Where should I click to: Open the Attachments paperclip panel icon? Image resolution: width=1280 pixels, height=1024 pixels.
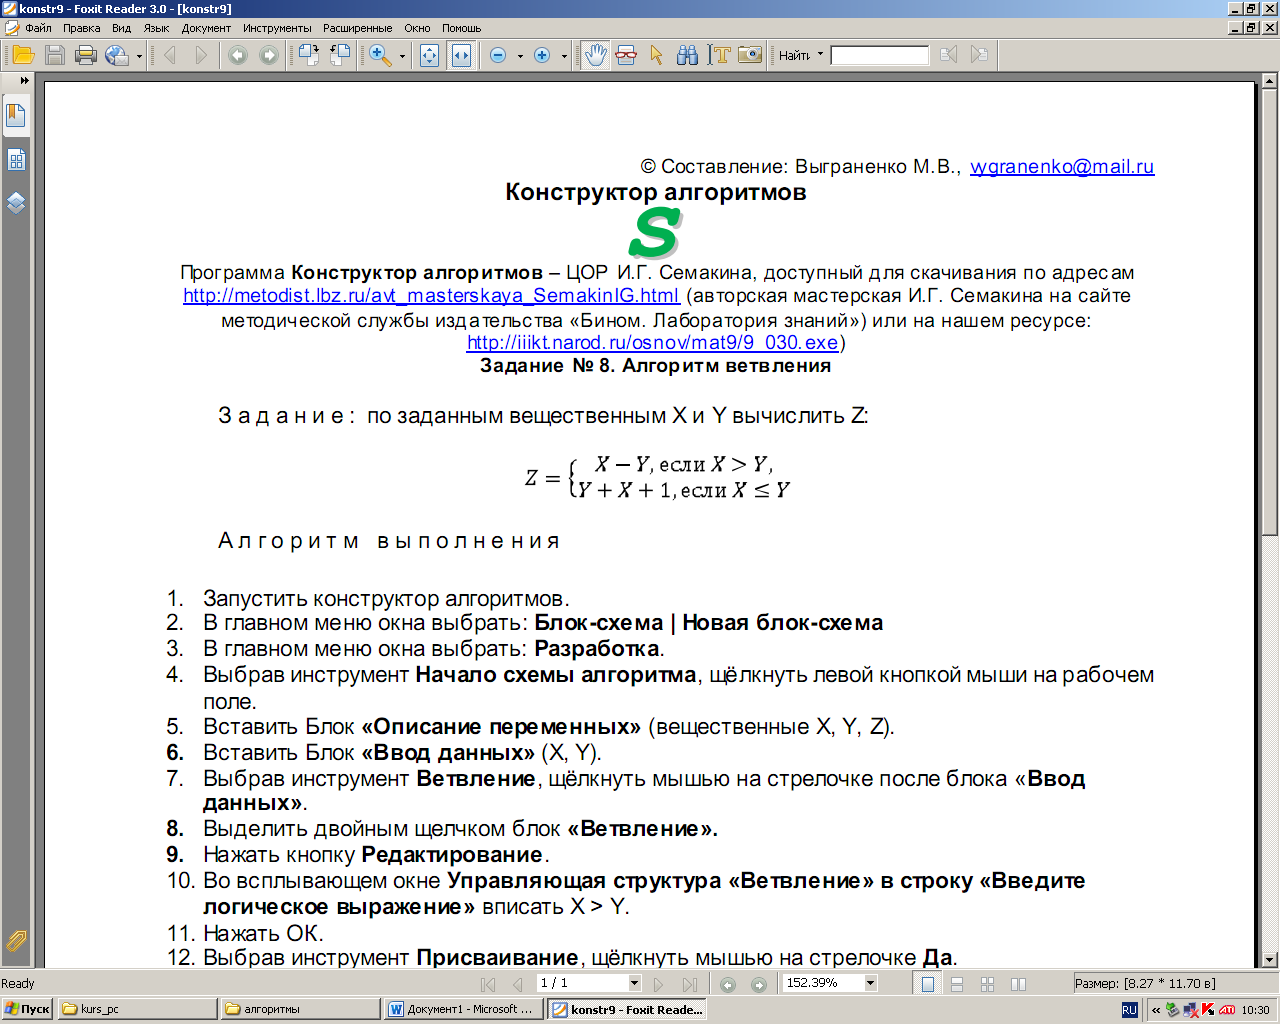click(x=16, y=941)
